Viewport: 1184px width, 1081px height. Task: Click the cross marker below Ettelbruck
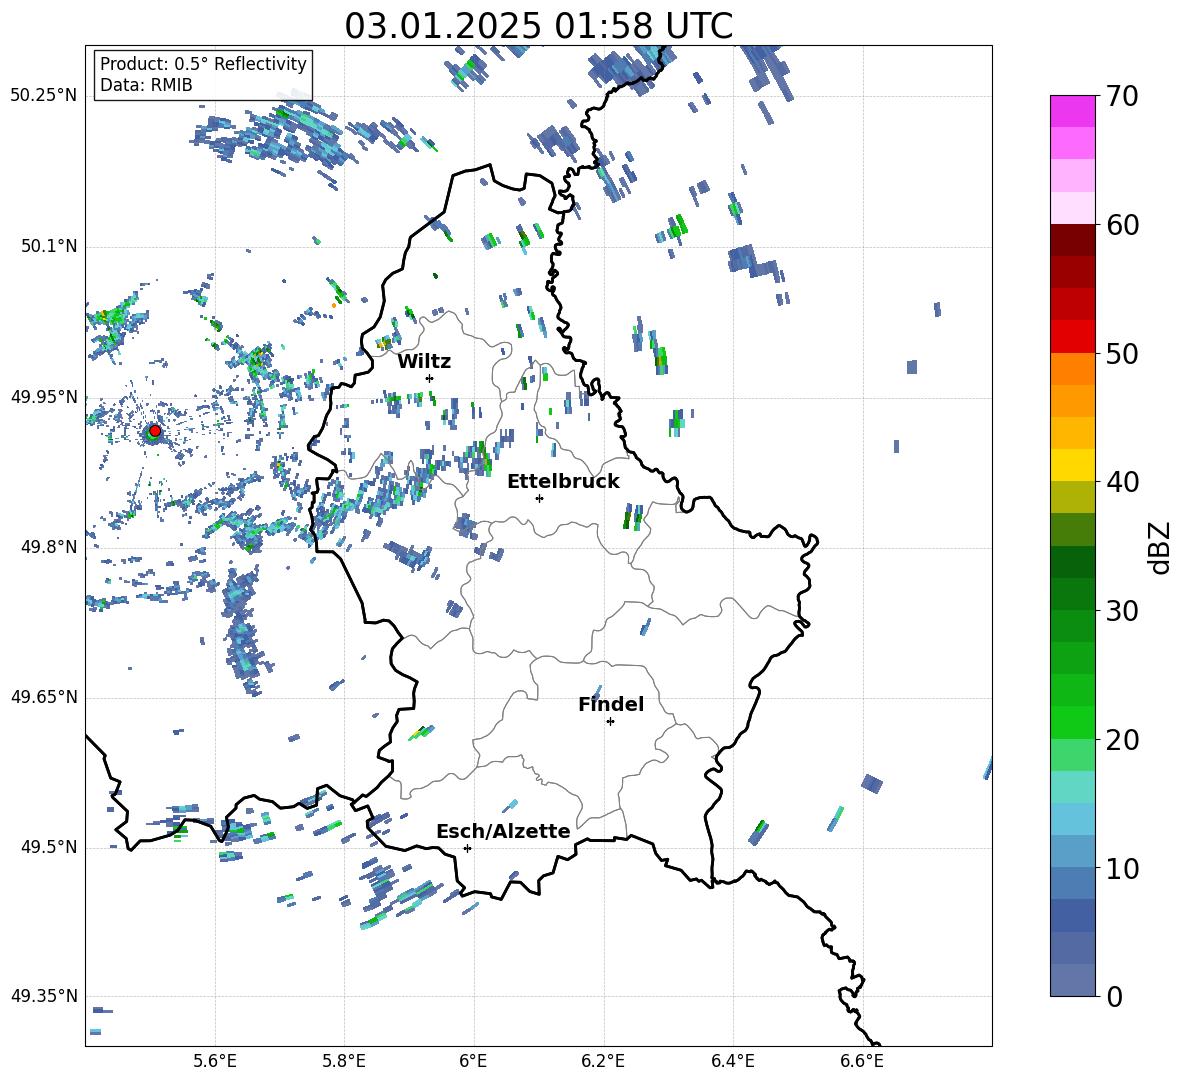point(539,498)
